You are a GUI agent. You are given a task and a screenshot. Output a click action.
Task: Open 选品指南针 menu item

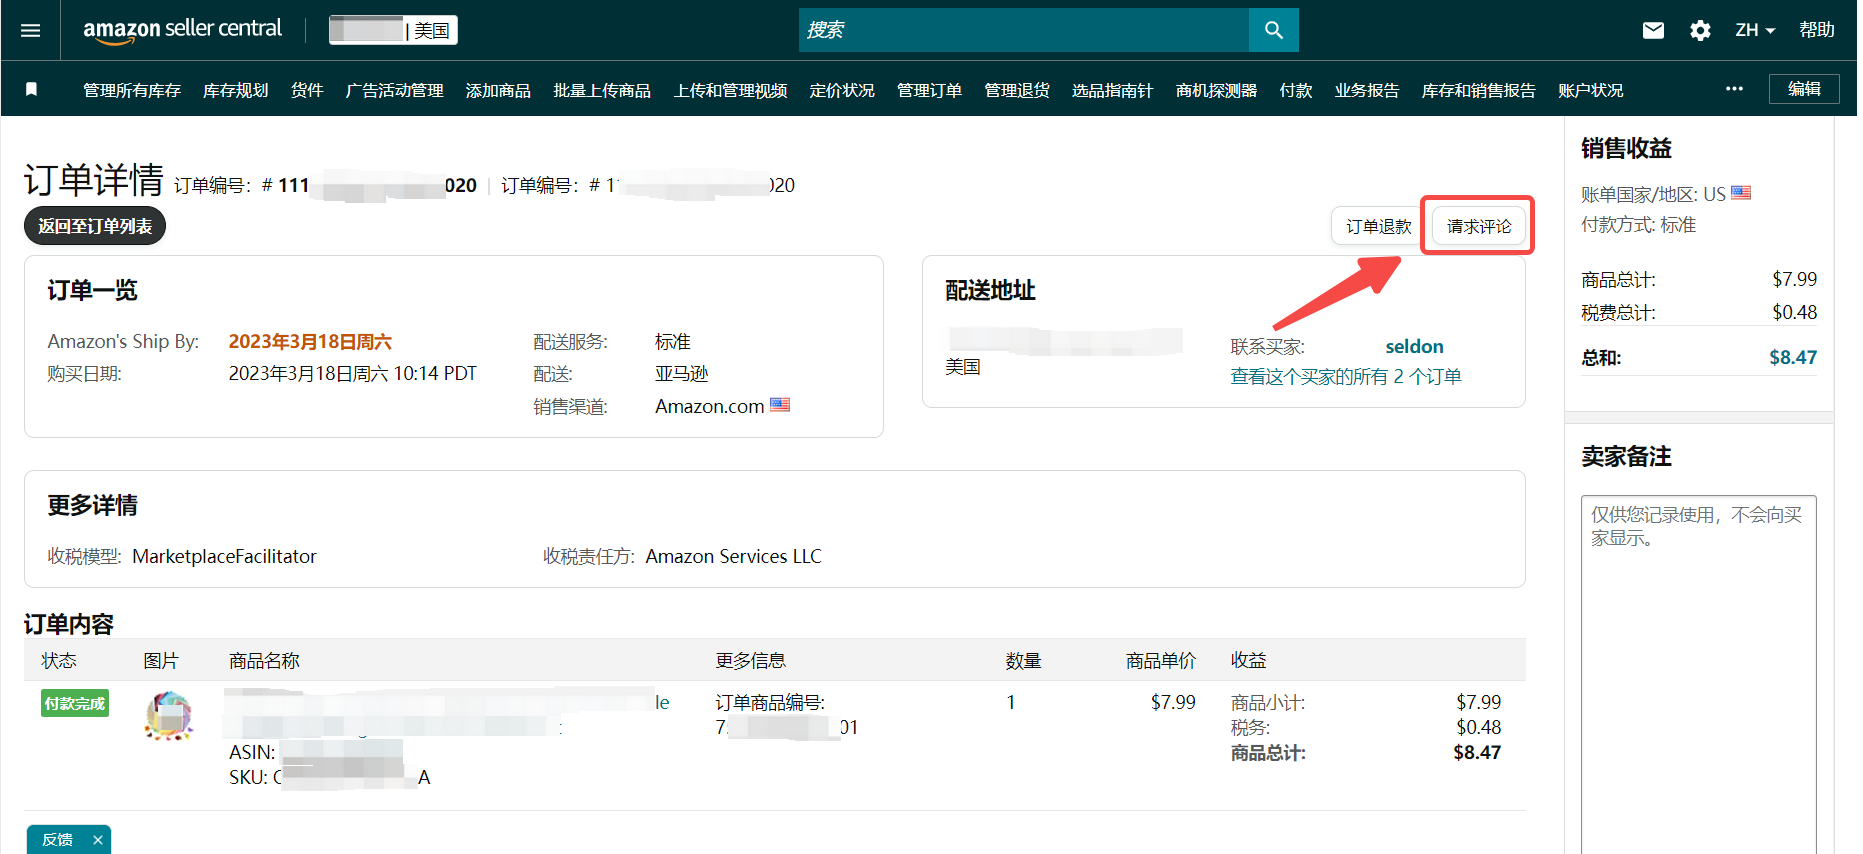pyautogui.click(x=1113, y=90)
